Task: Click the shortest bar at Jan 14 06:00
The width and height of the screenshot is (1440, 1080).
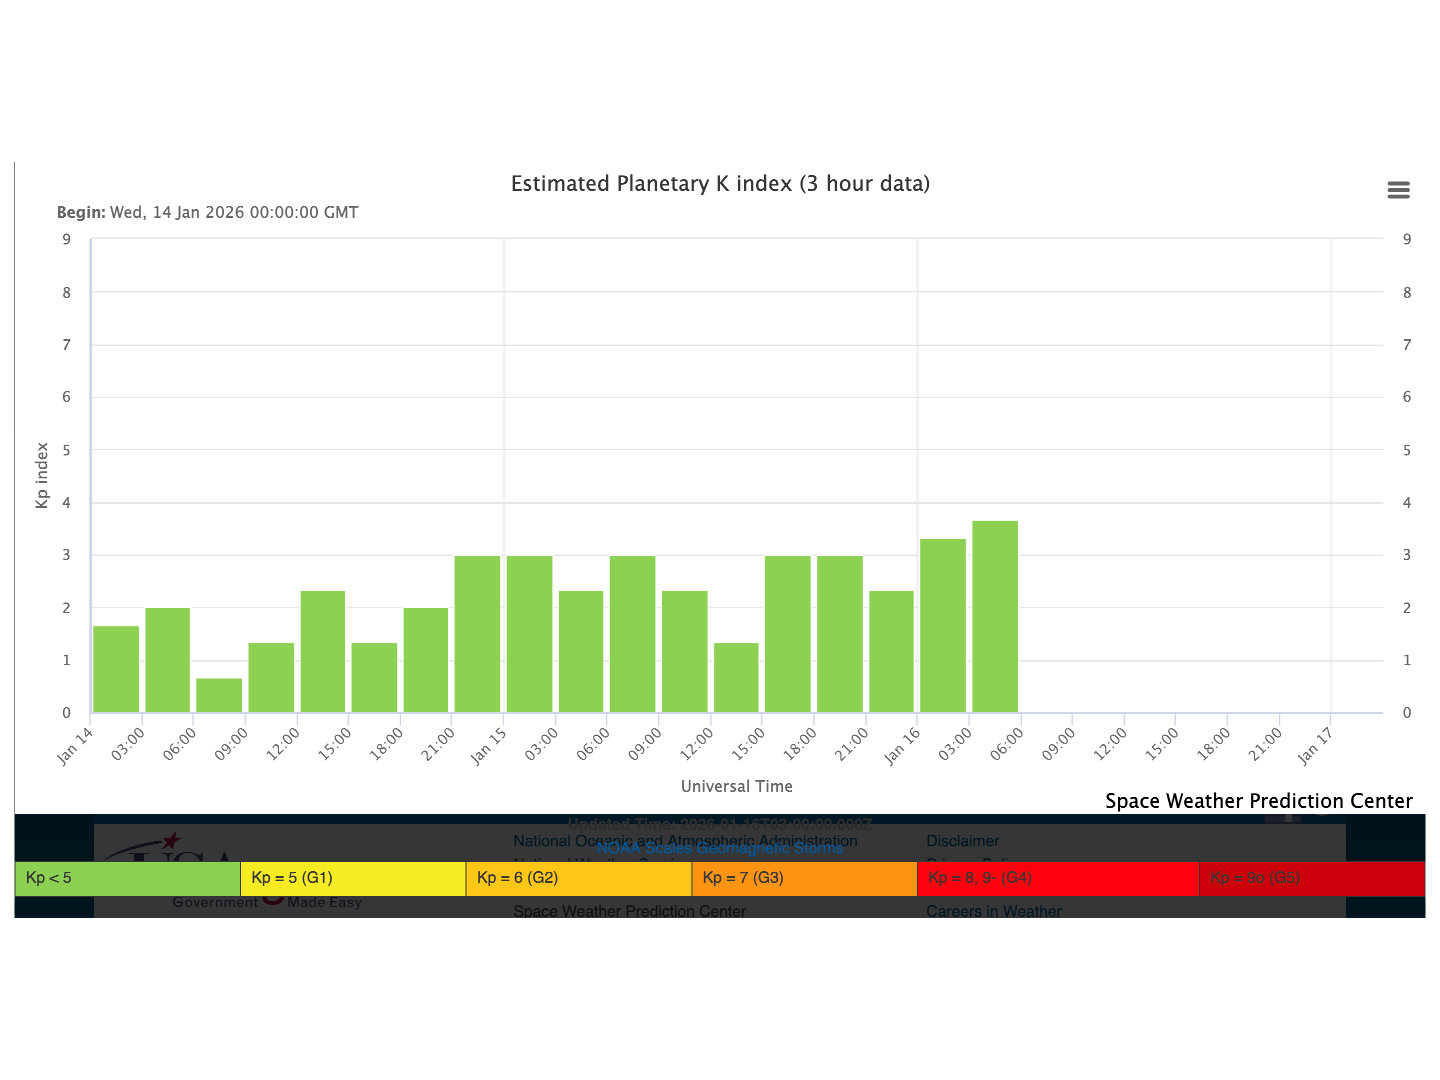Action: 219,695
